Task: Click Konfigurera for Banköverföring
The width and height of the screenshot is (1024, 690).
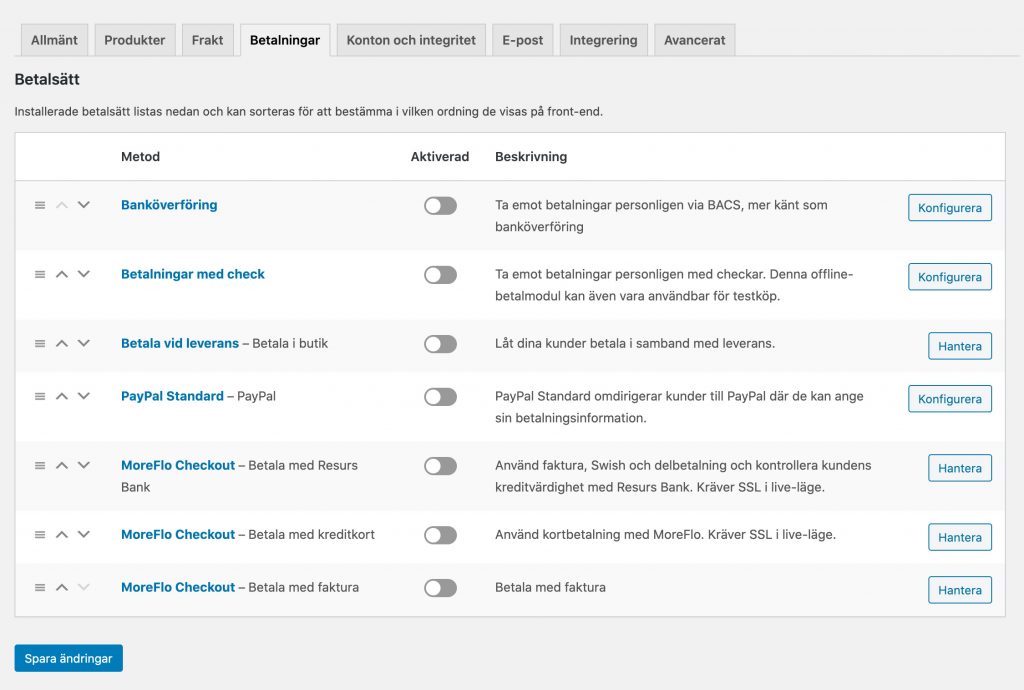Action: coord(950,208)
